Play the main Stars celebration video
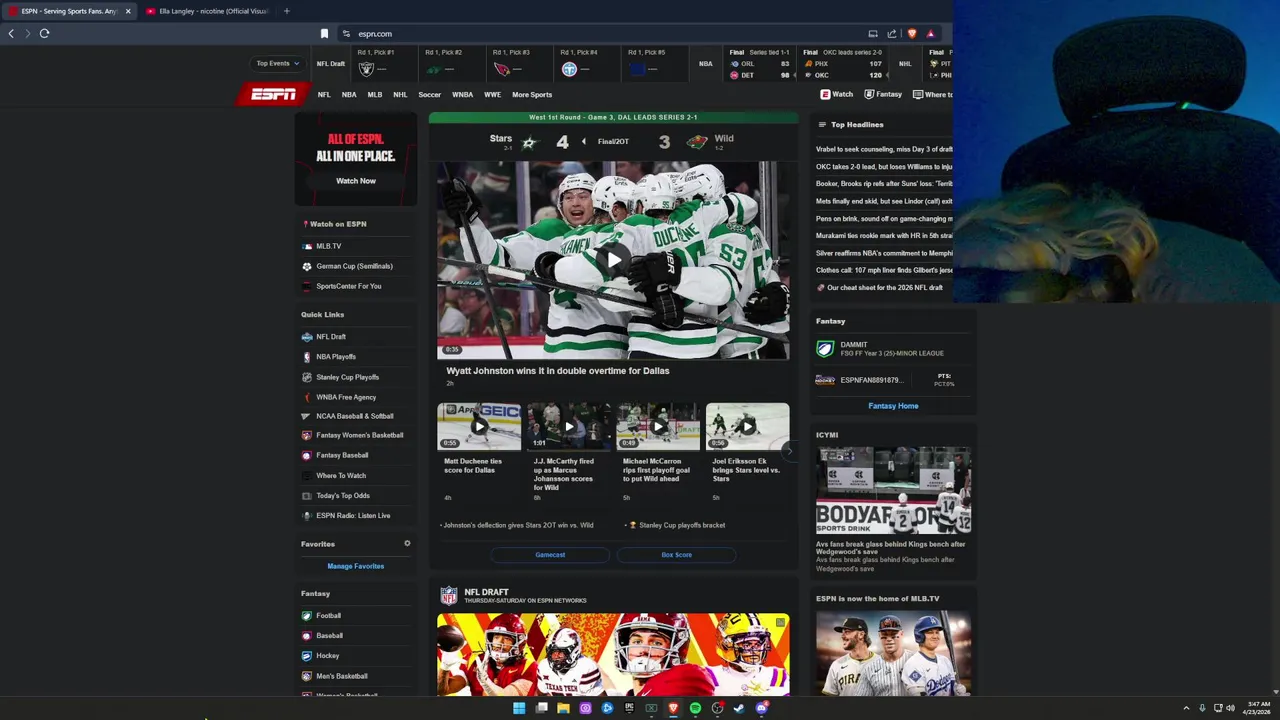The height and width of the screenshot is (720, 1280). [613, 260]
